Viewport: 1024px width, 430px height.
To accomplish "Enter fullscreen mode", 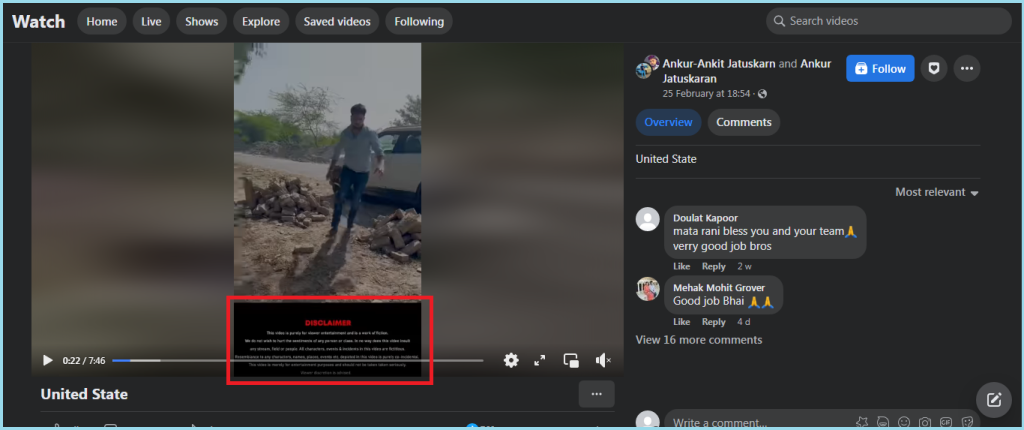I will [x=539, y=360].
